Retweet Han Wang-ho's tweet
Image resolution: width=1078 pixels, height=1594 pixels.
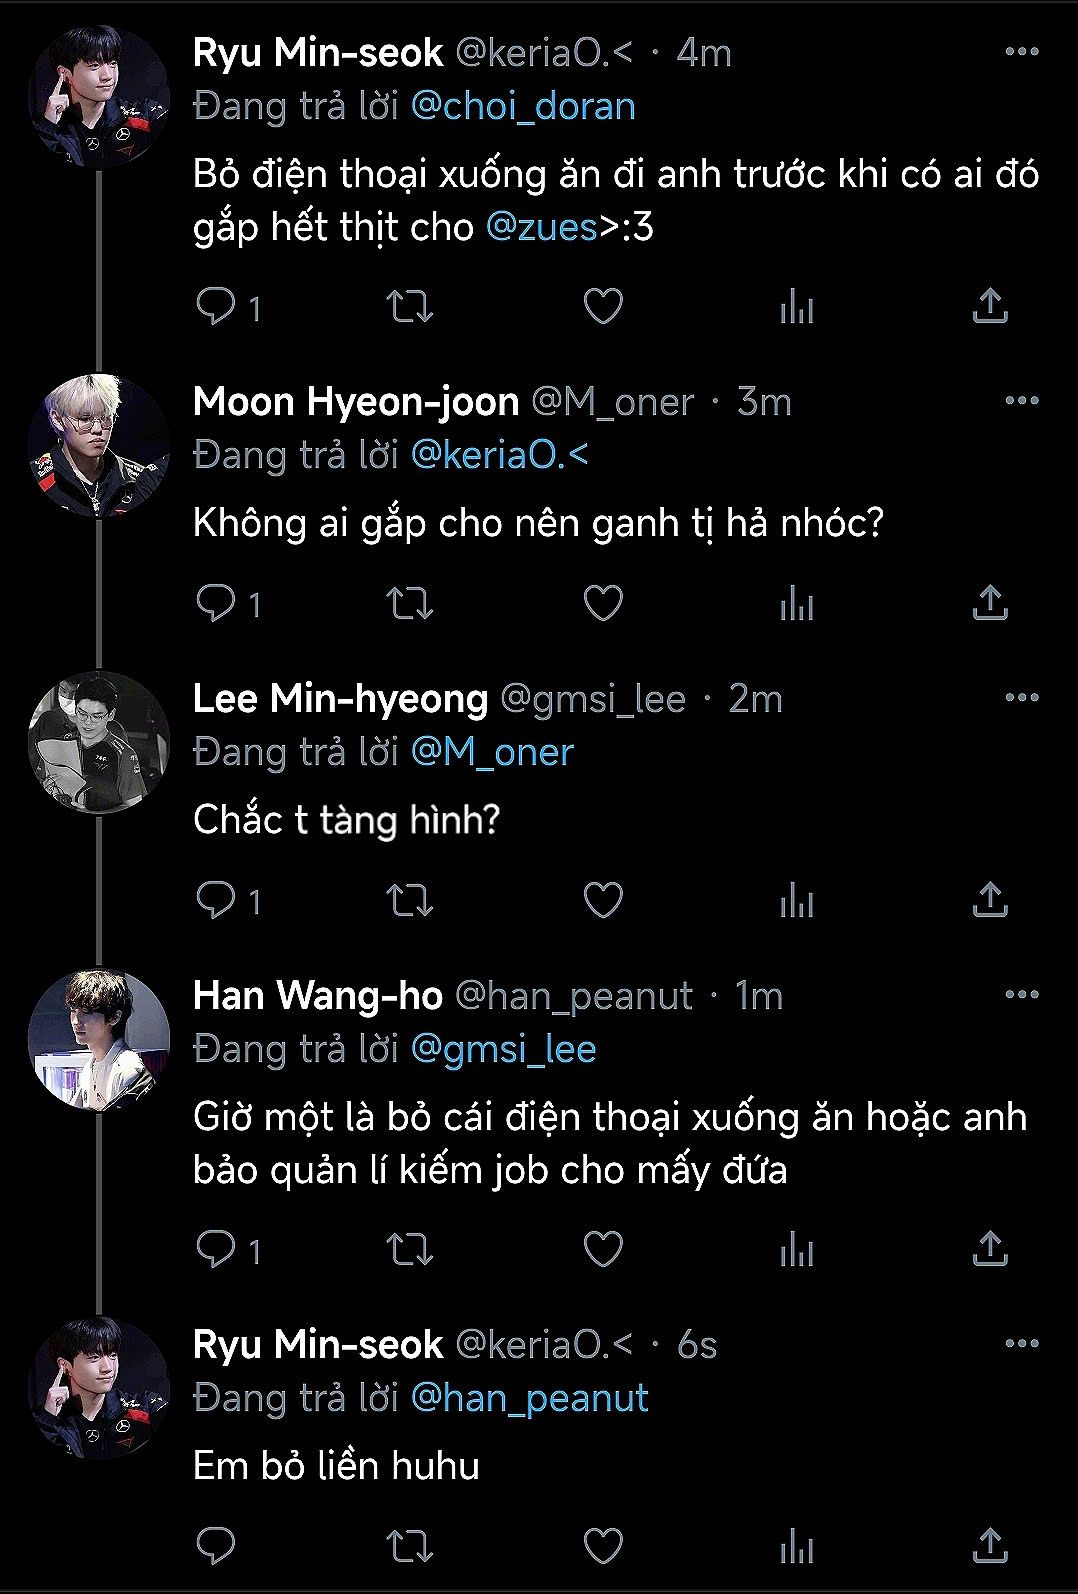pos(410,1249)
